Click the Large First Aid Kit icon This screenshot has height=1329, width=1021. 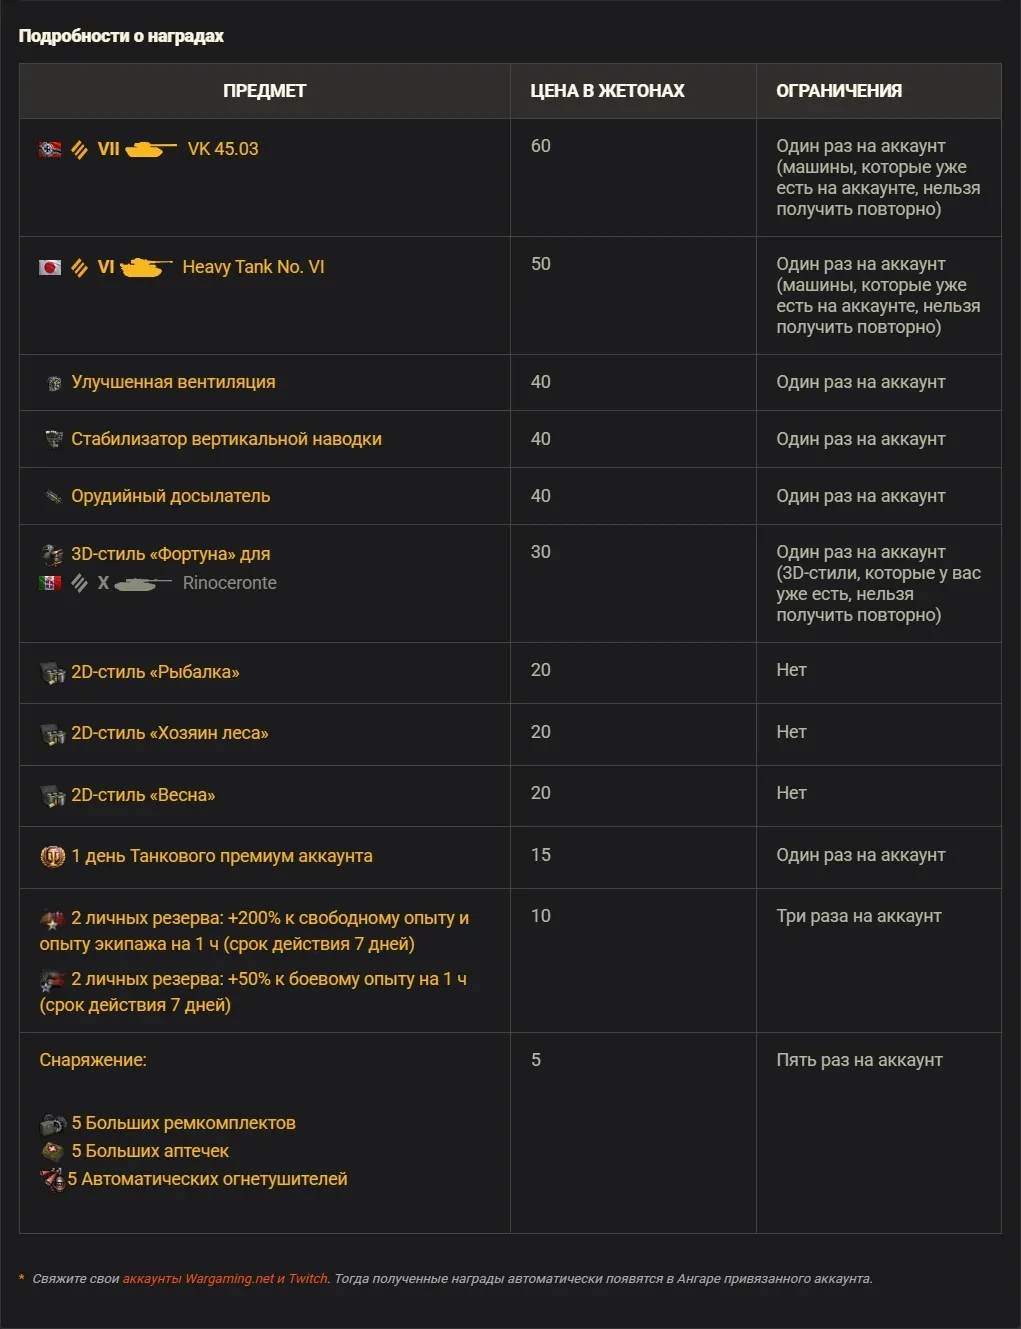click(53, 1152)
